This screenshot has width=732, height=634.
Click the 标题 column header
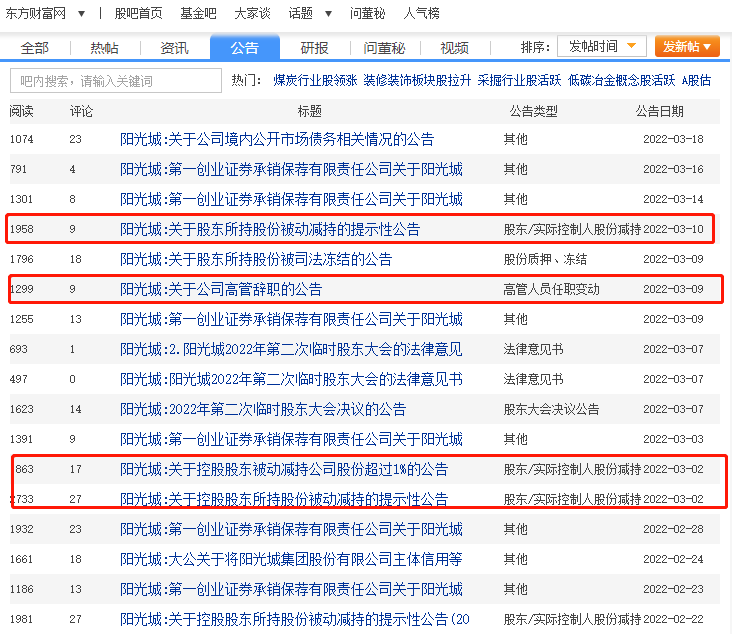tap(310, 111)
